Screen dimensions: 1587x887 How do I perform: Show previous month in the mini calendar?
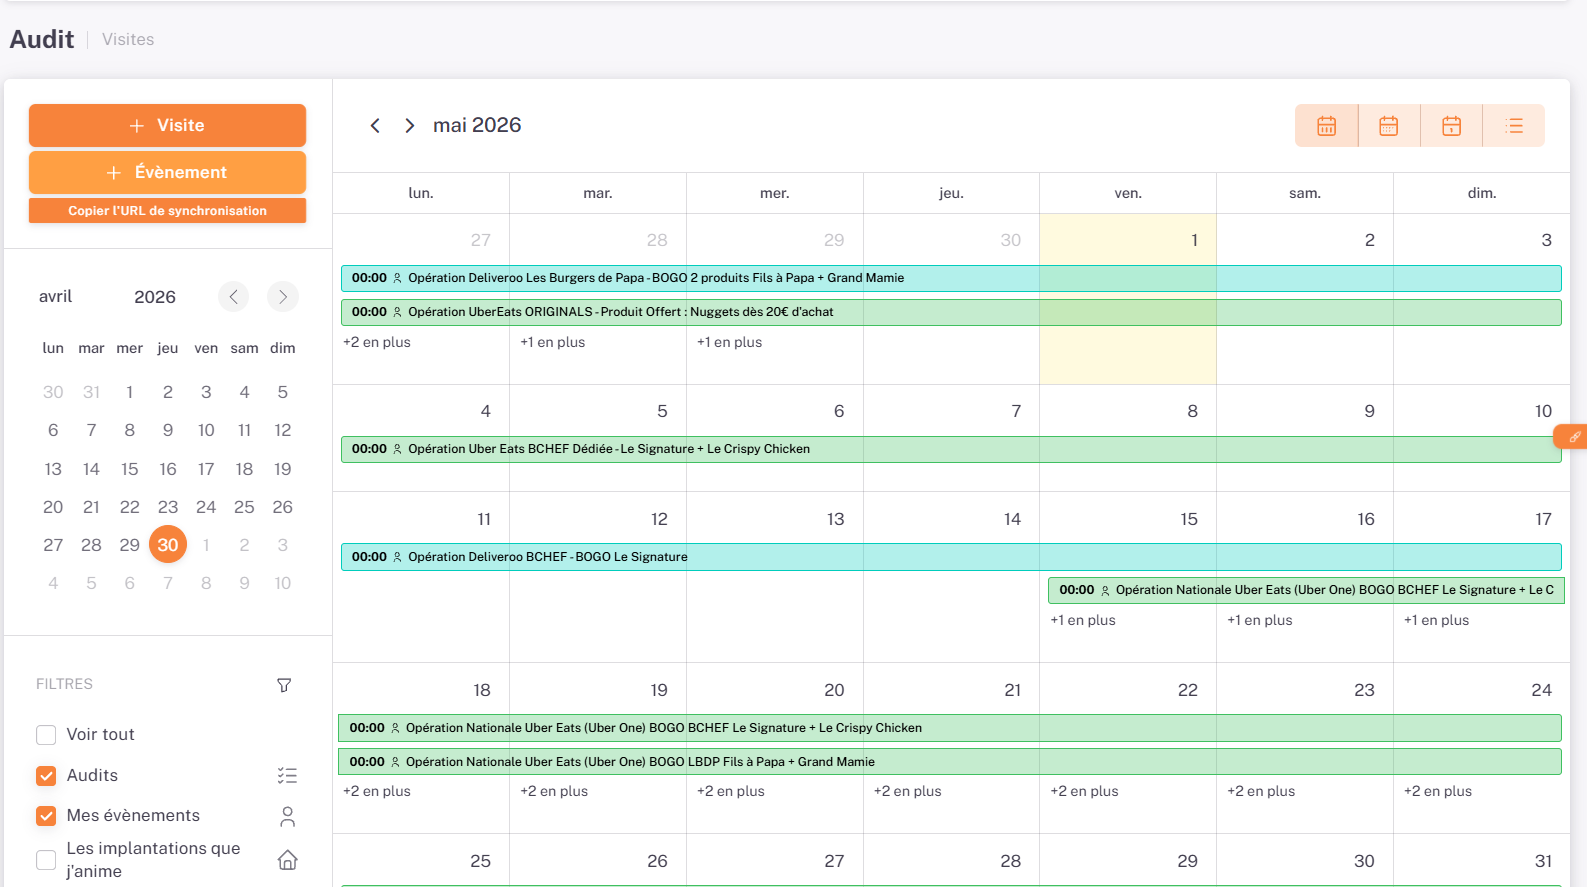(x=233, y=297)
